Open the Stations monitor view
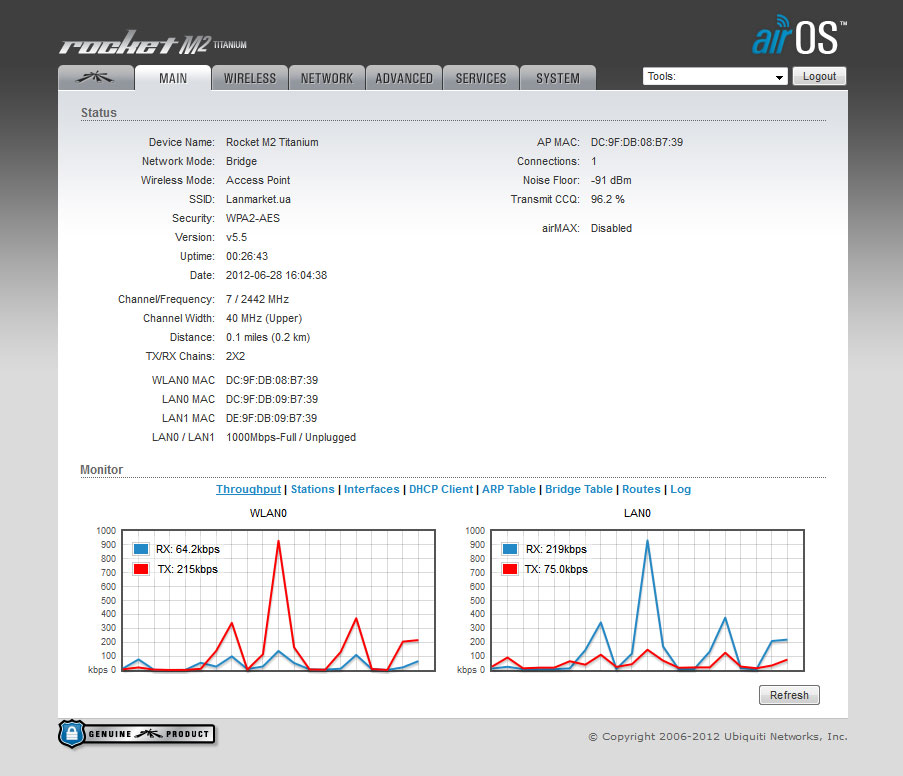 312,489
